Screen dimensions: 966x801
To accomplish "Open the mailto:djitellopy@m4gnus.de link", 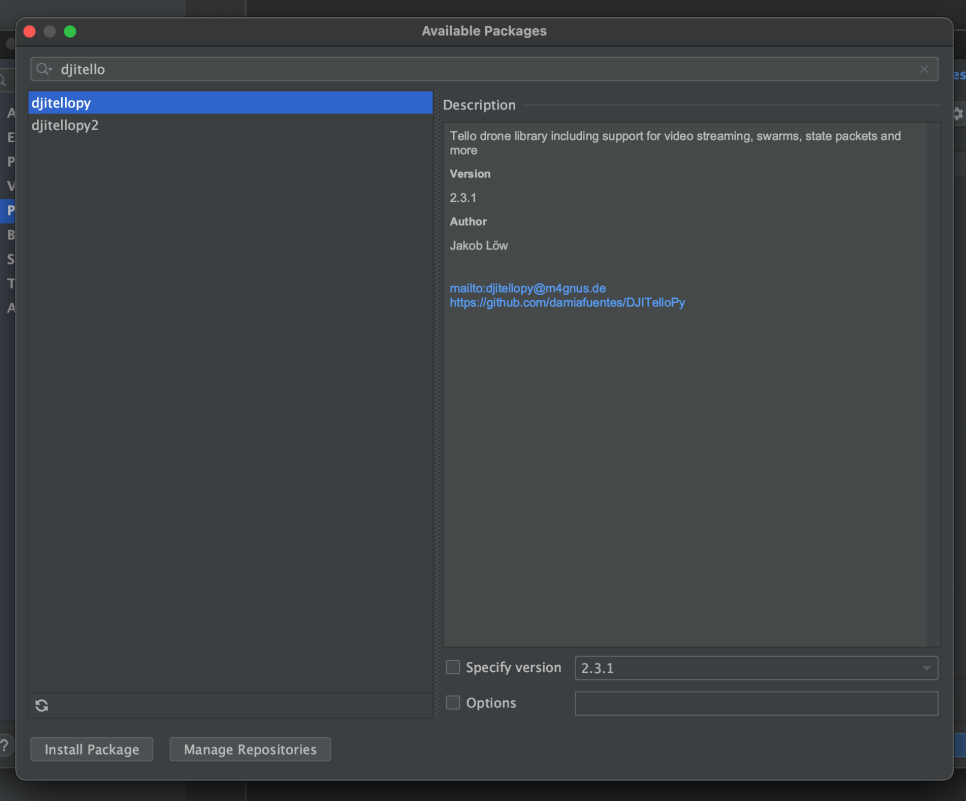I will [x=528, y=288].
